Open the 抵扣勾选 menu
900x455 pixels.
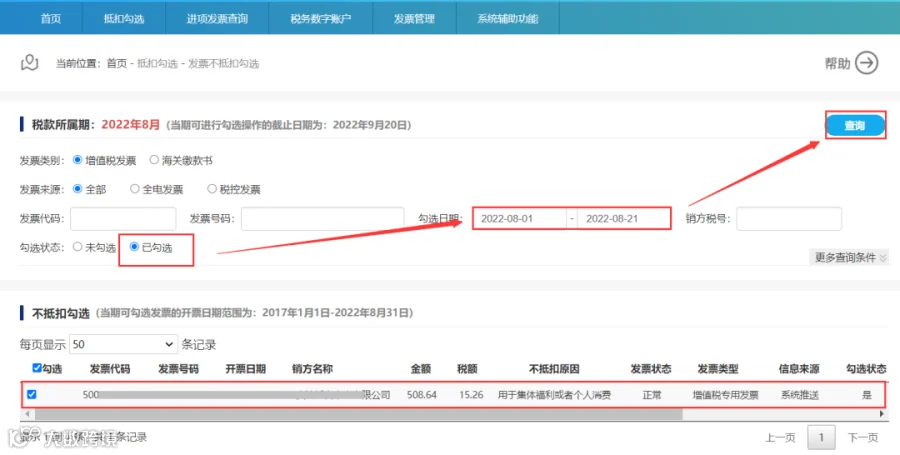(x=123, y=18)
